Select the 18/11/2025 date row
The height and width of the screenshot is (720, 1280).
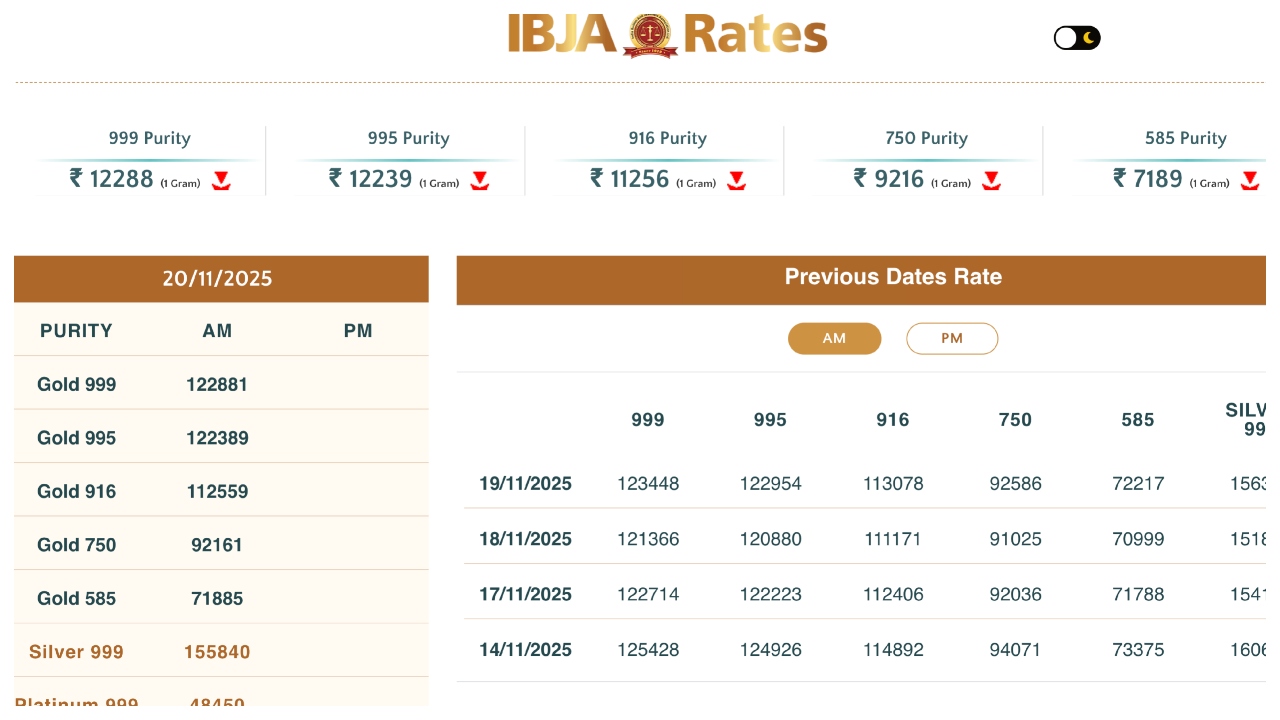tap(525, 539)
